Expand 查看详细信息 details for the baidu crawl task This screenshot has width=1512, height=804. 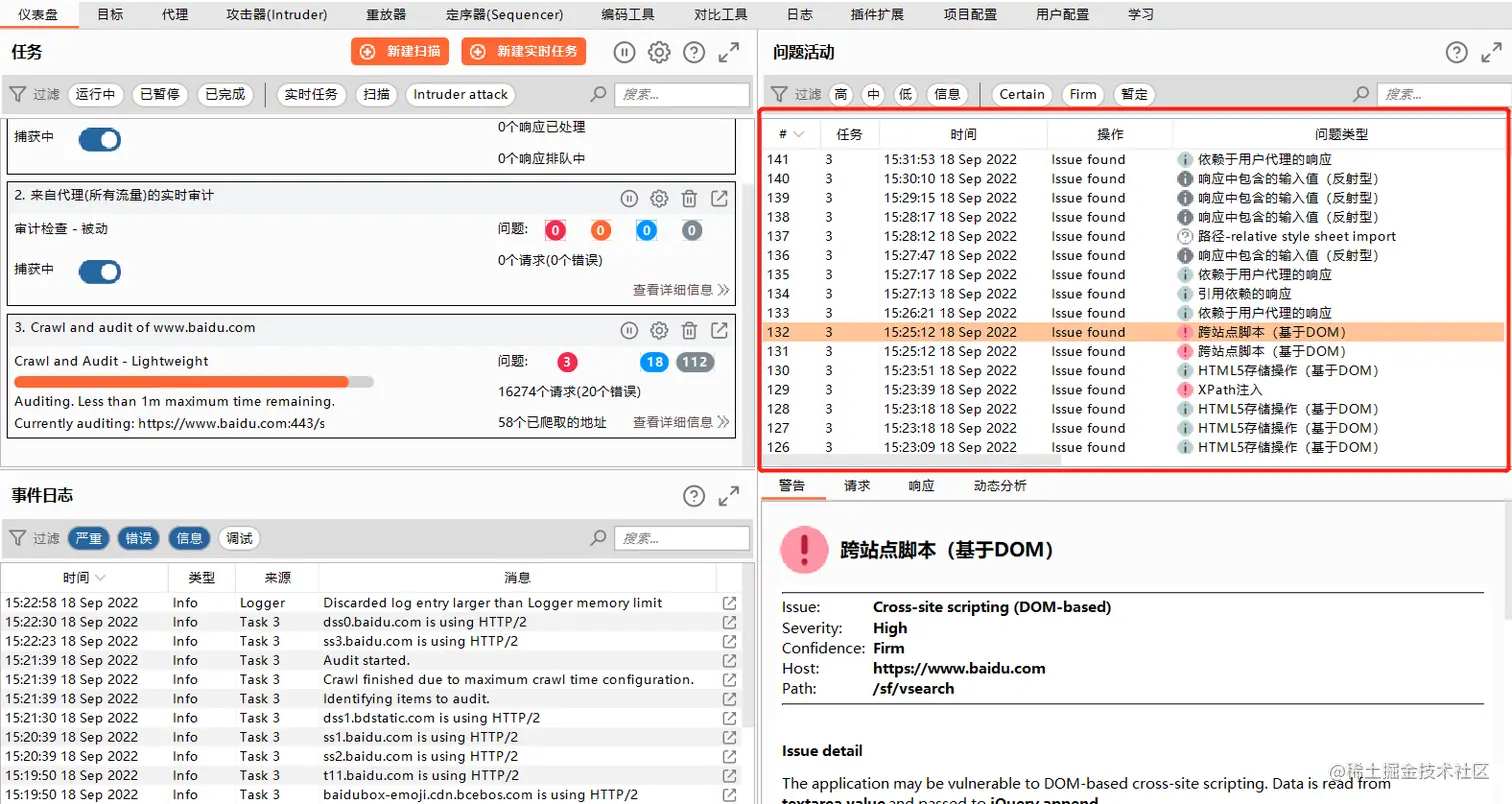tap(680, 422)
